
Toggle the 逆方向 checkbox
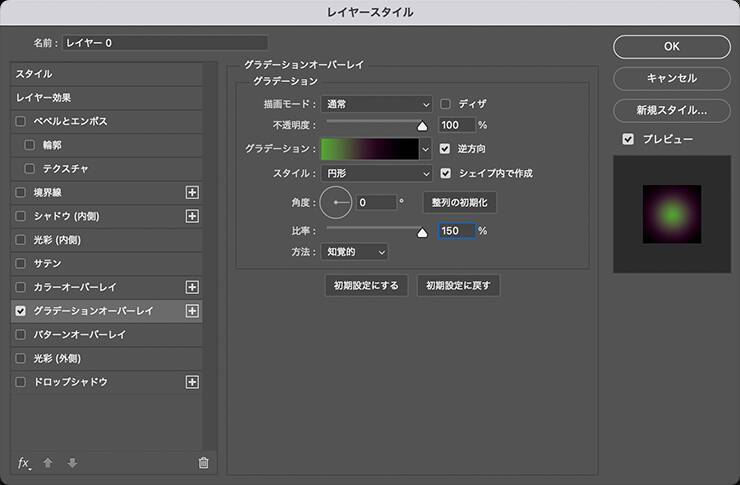[x=446, y=149]
